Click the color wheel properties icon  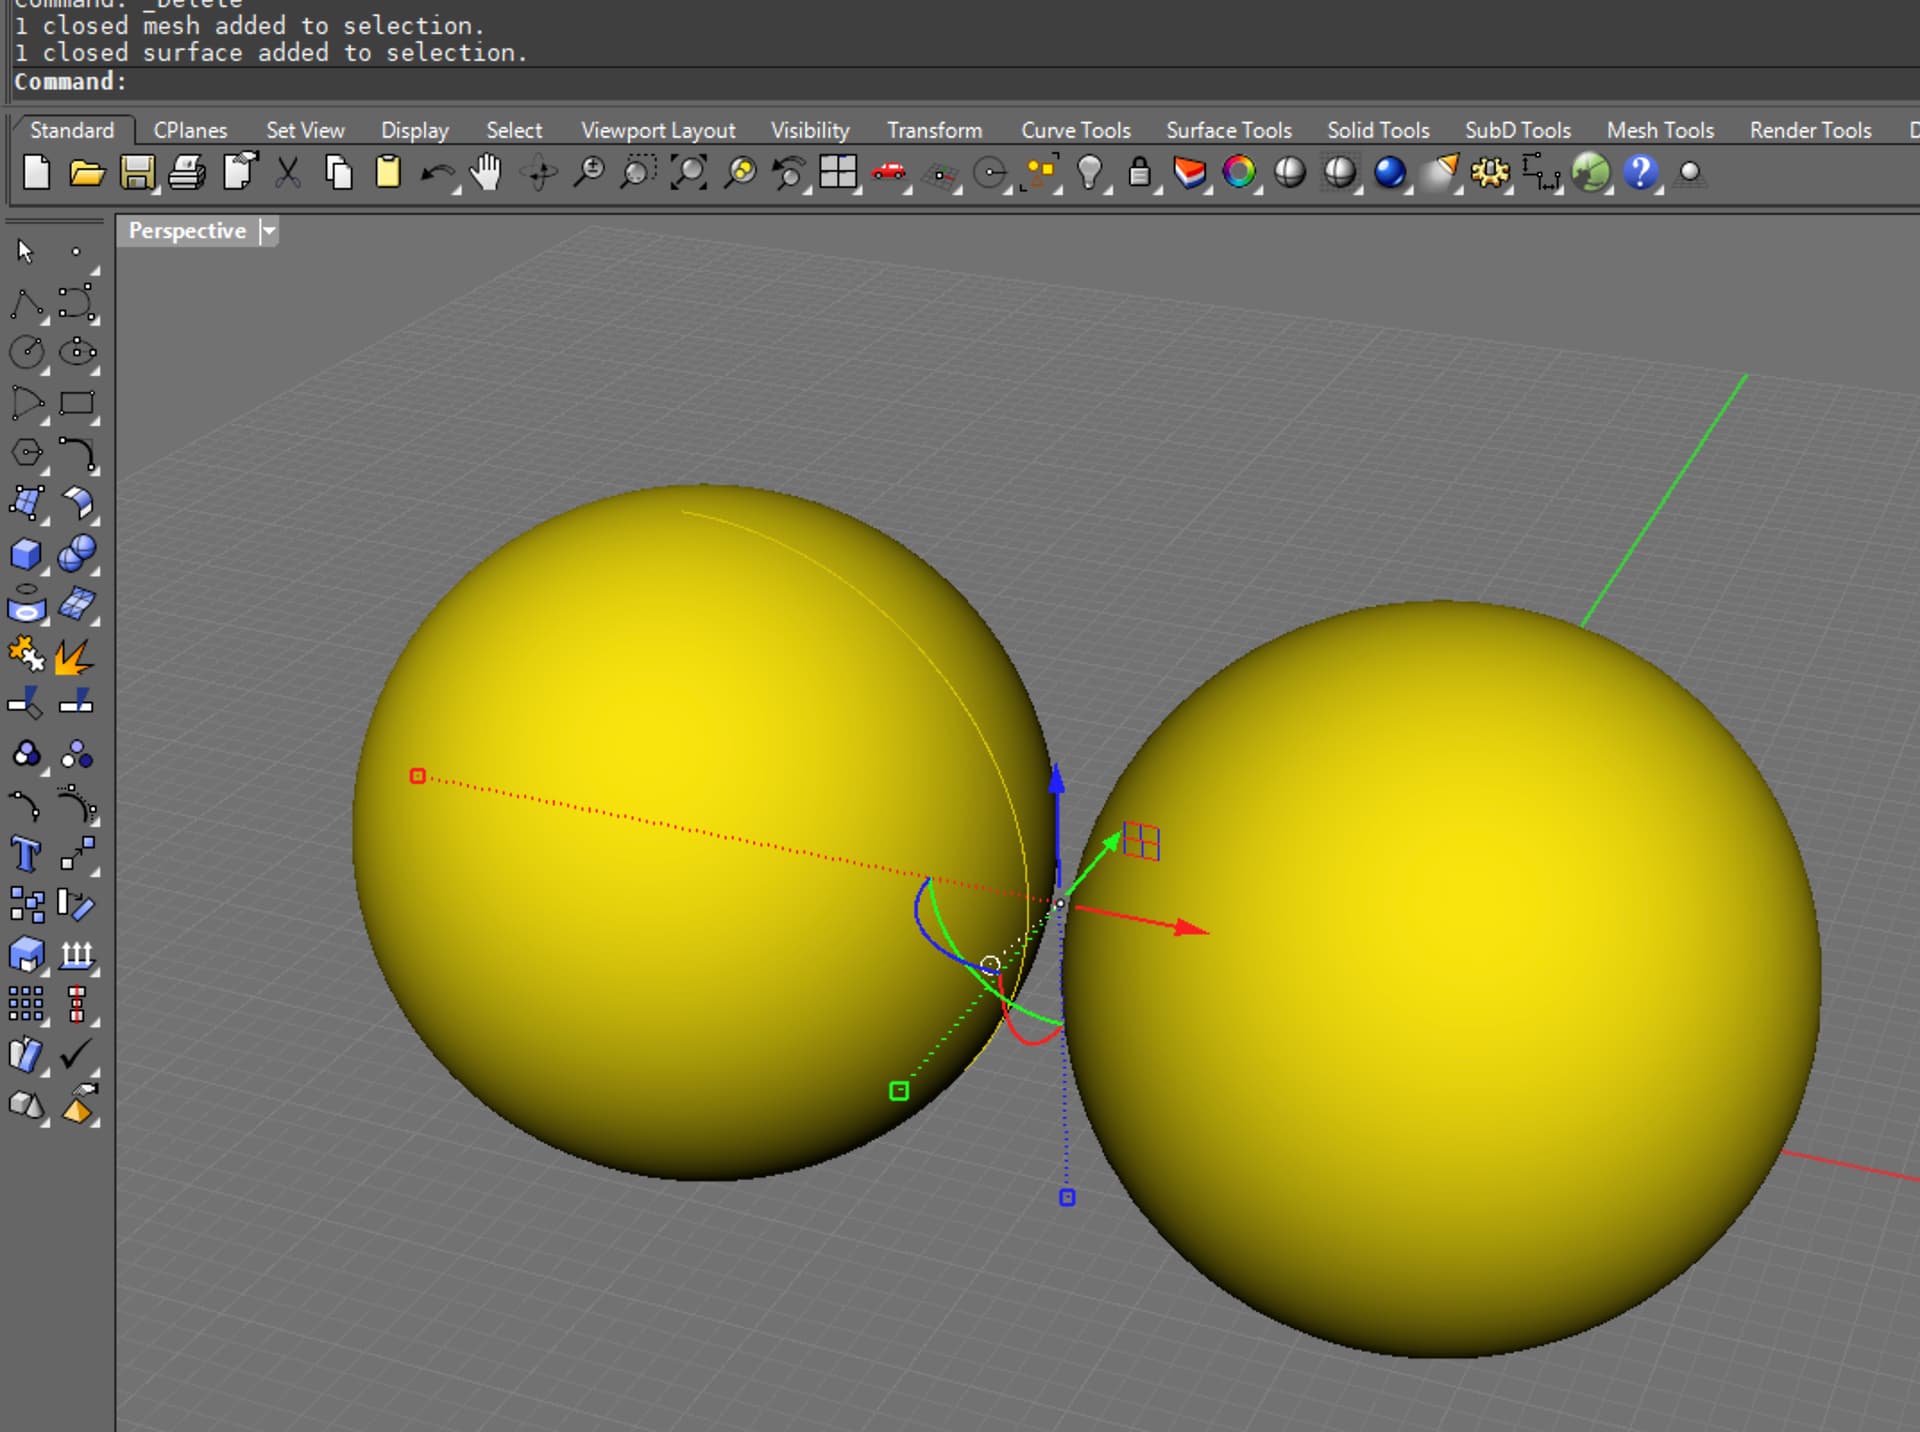pyautogui.click(x=1239, y=173)
